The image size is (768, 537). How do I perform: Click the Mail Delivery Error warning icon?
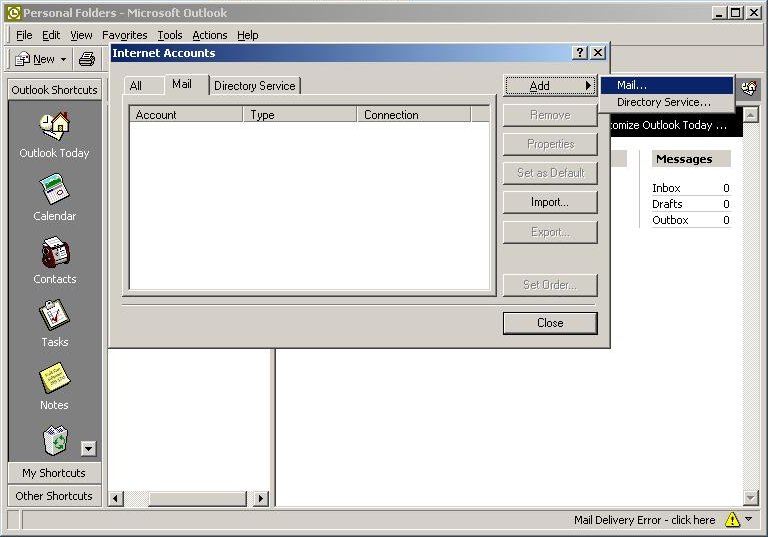coord(732,520)
